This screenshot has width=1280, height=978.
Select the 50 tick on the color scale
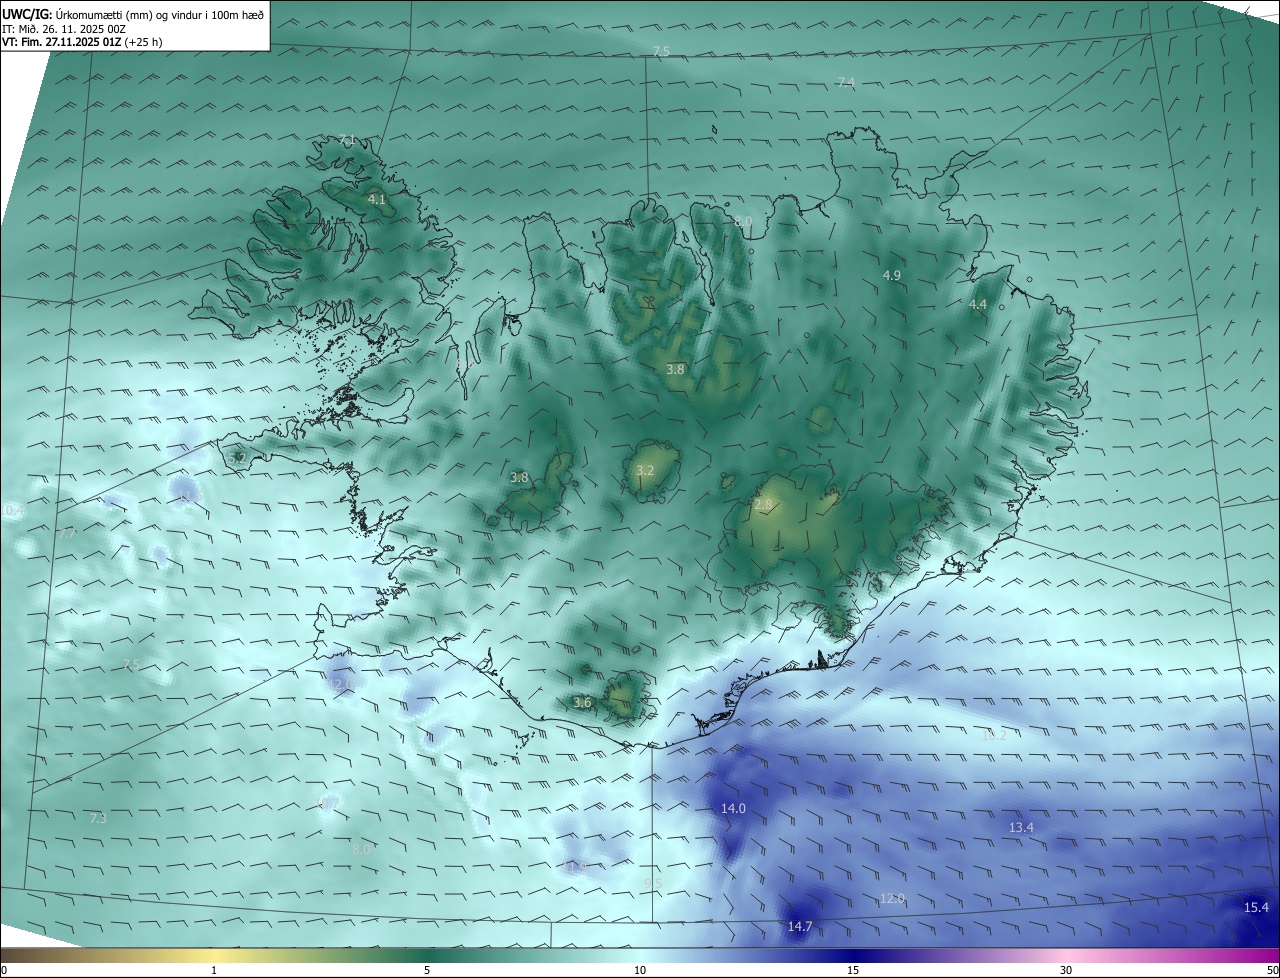(x=1272, y=970)
